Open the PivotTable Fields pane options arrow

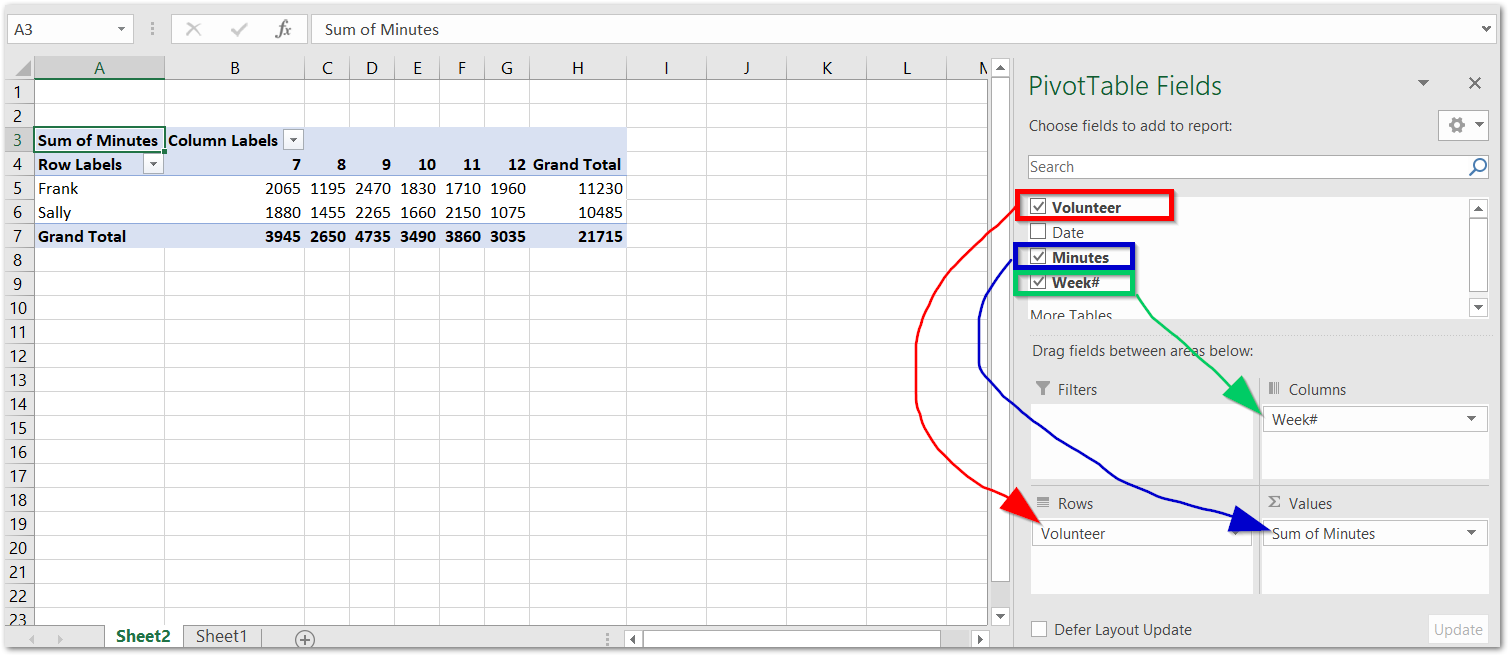pos(1423,83)
